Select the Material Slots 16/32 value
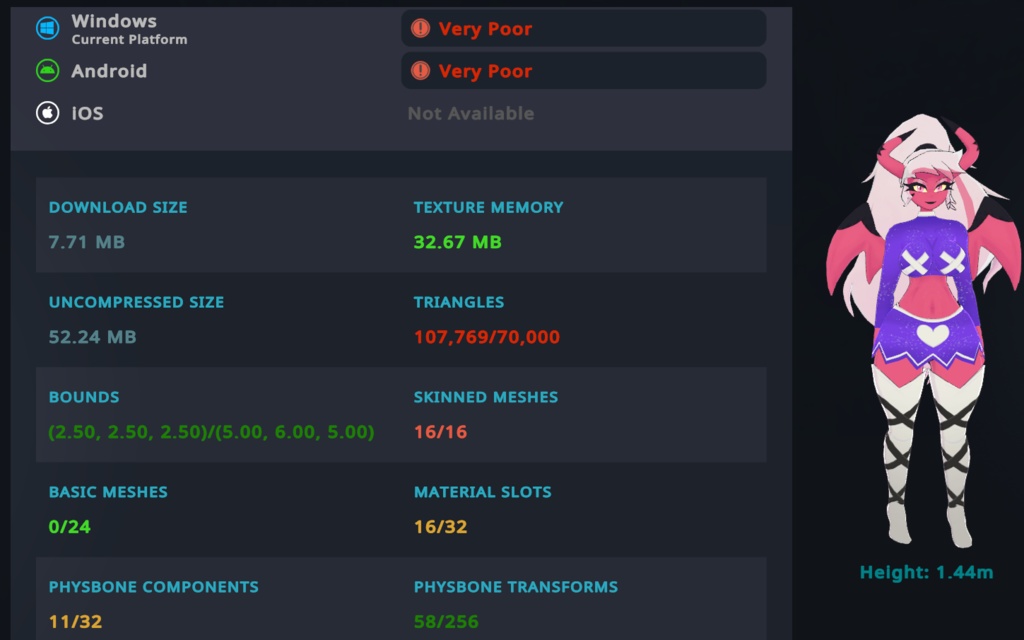 pyautogui.click(x=440, y=527)
